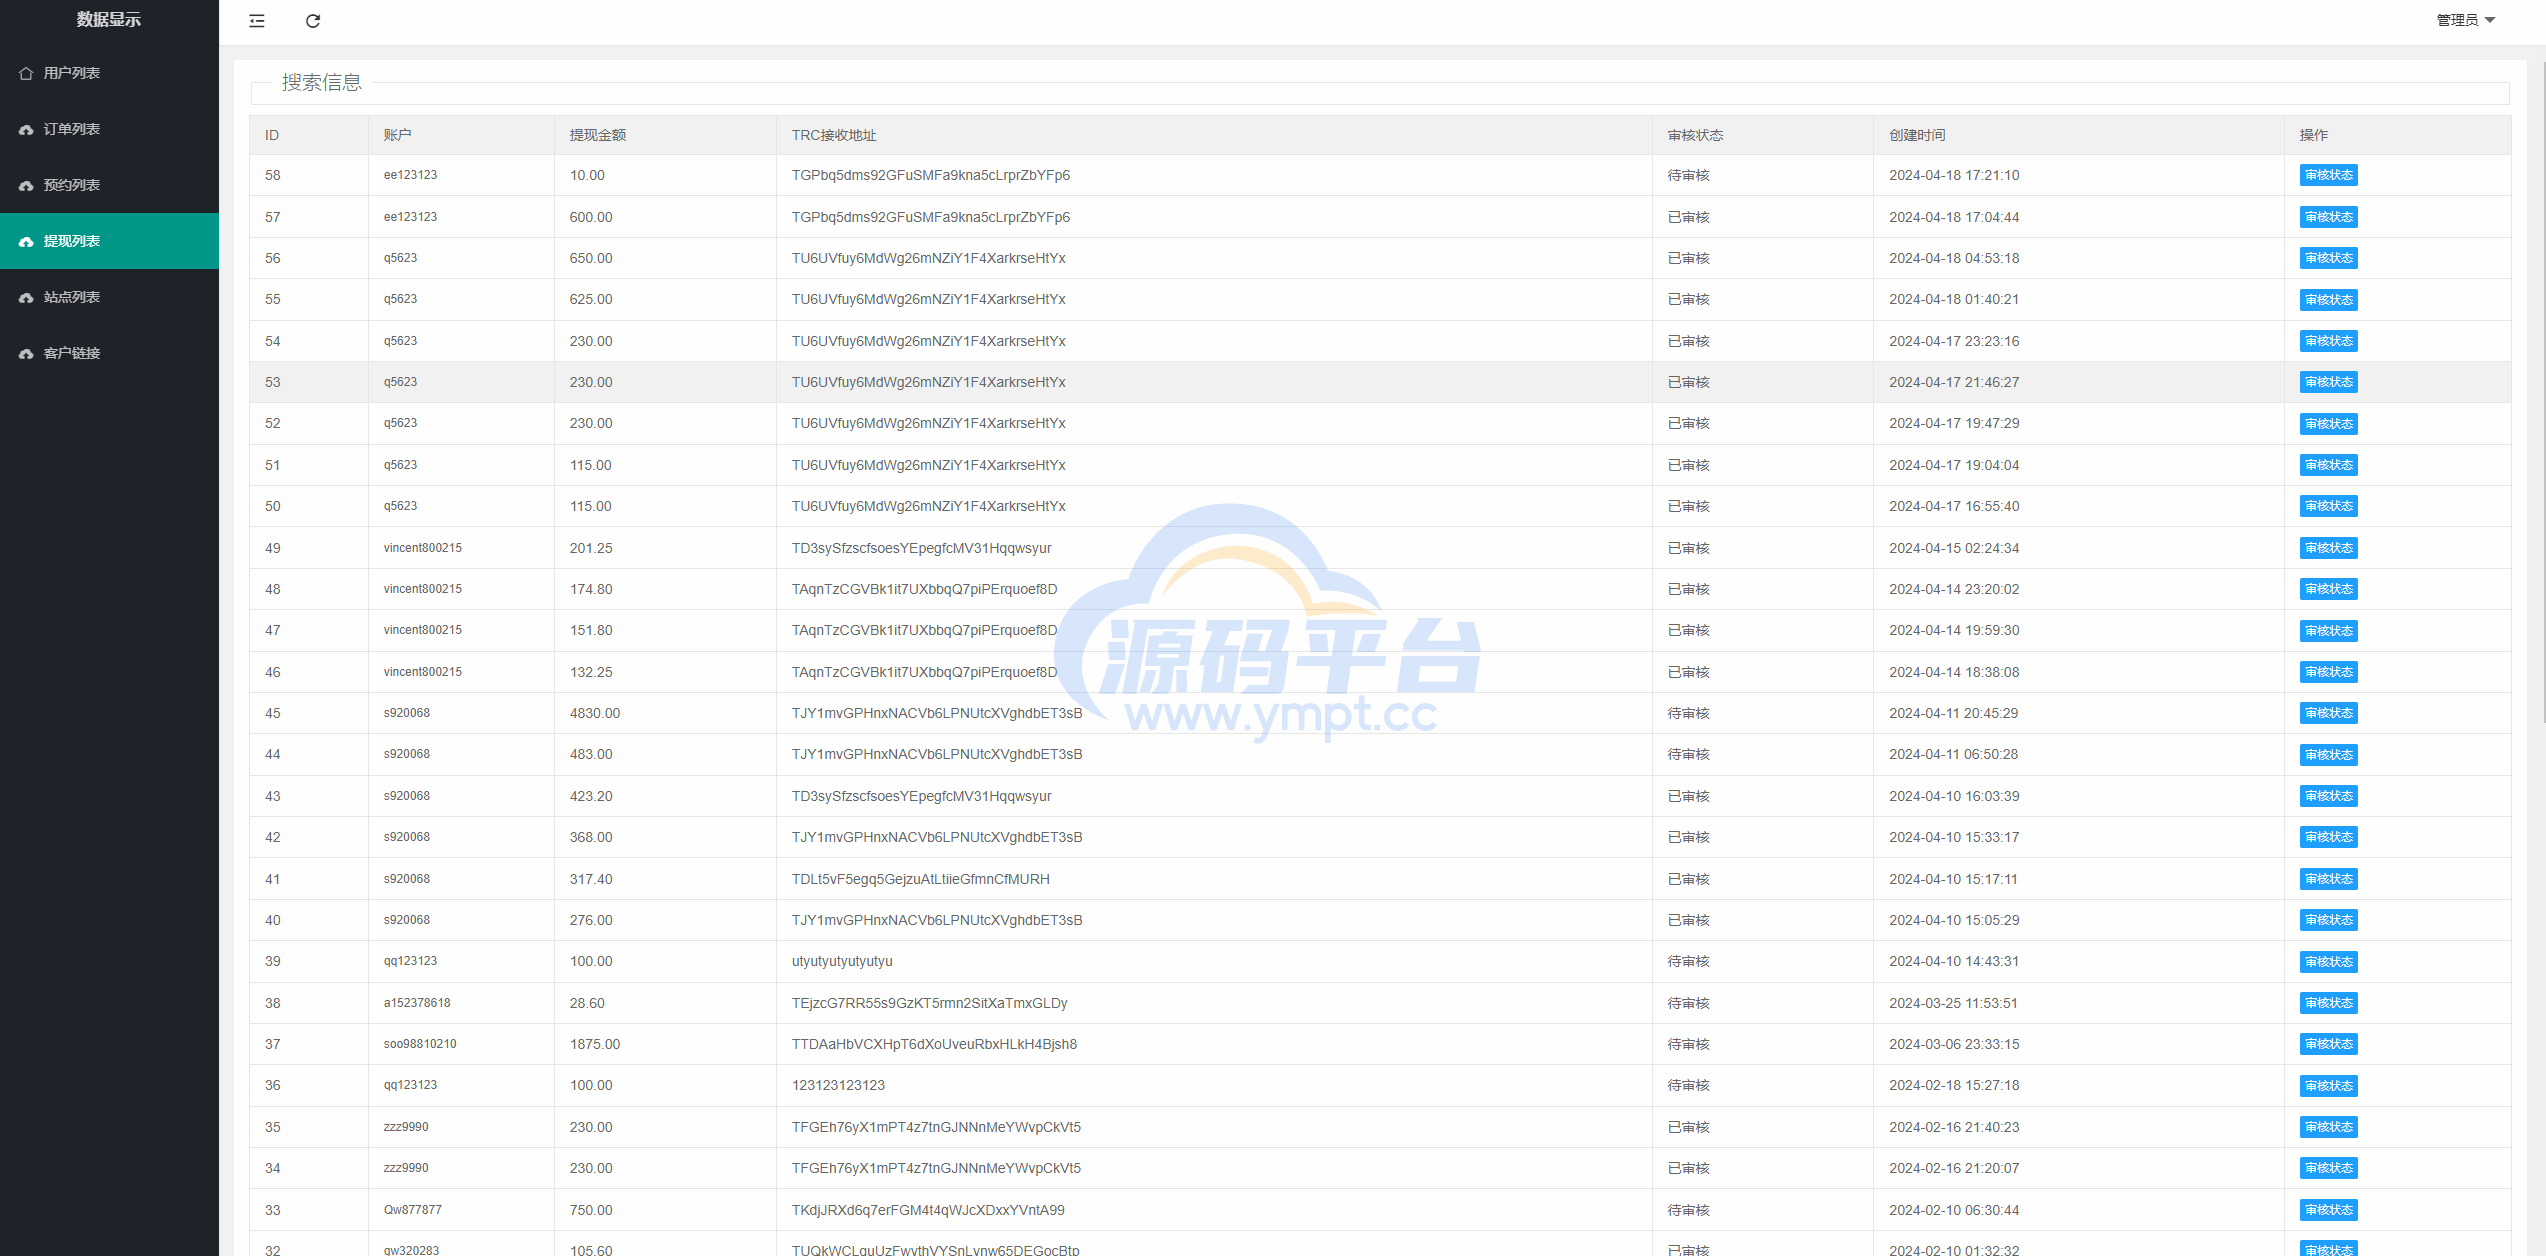
Task: Click the vertical page scrollbar
Action: [2542, 390]
